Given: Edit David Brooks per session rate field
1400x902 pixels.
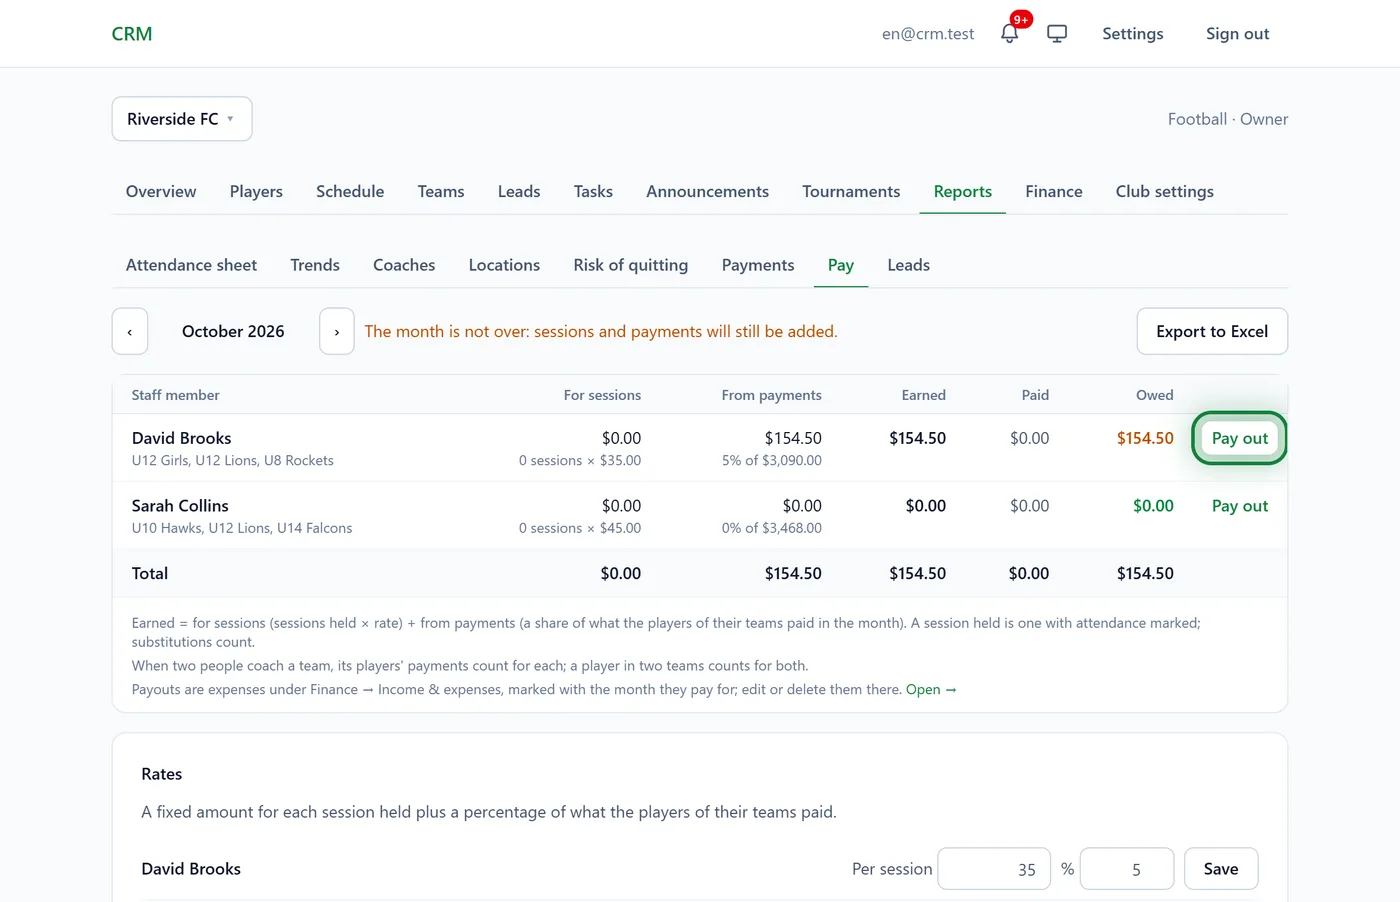Looking at the screenshot, I should [x=994, y=869].
